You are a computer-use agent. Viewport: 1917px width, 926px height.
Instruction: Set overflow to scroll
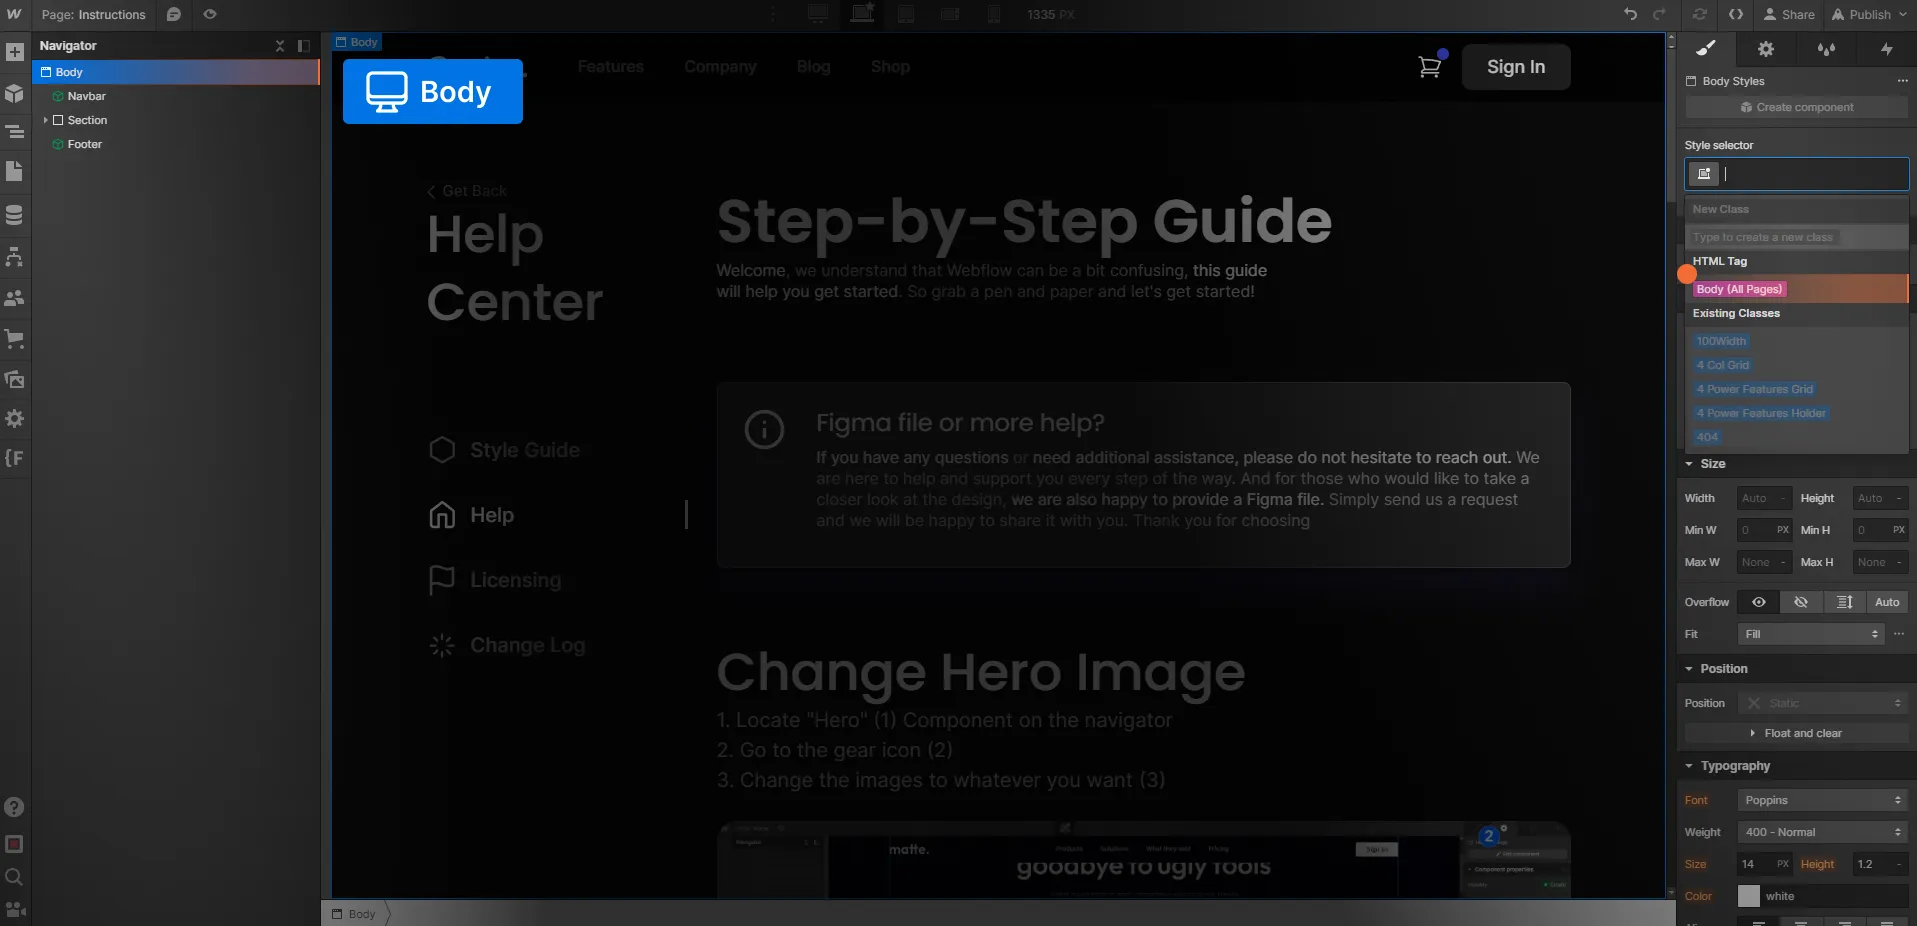click(1844, 602)
